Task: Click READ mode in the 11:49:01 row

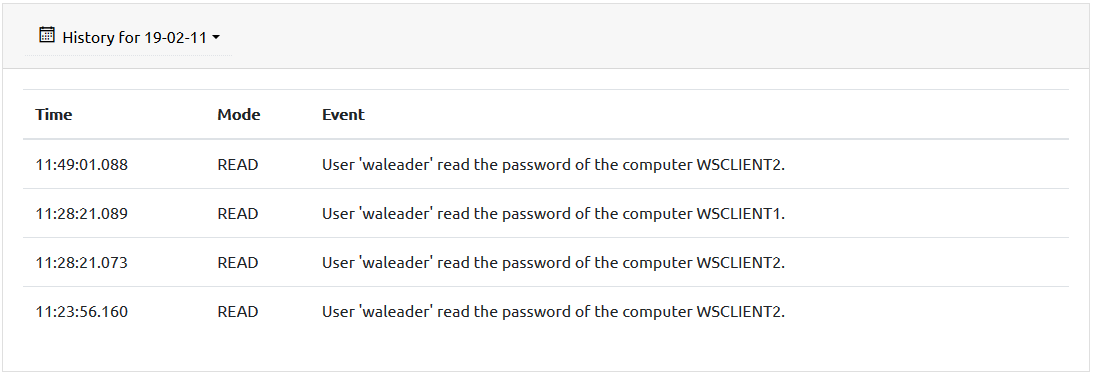Action: 238,165
